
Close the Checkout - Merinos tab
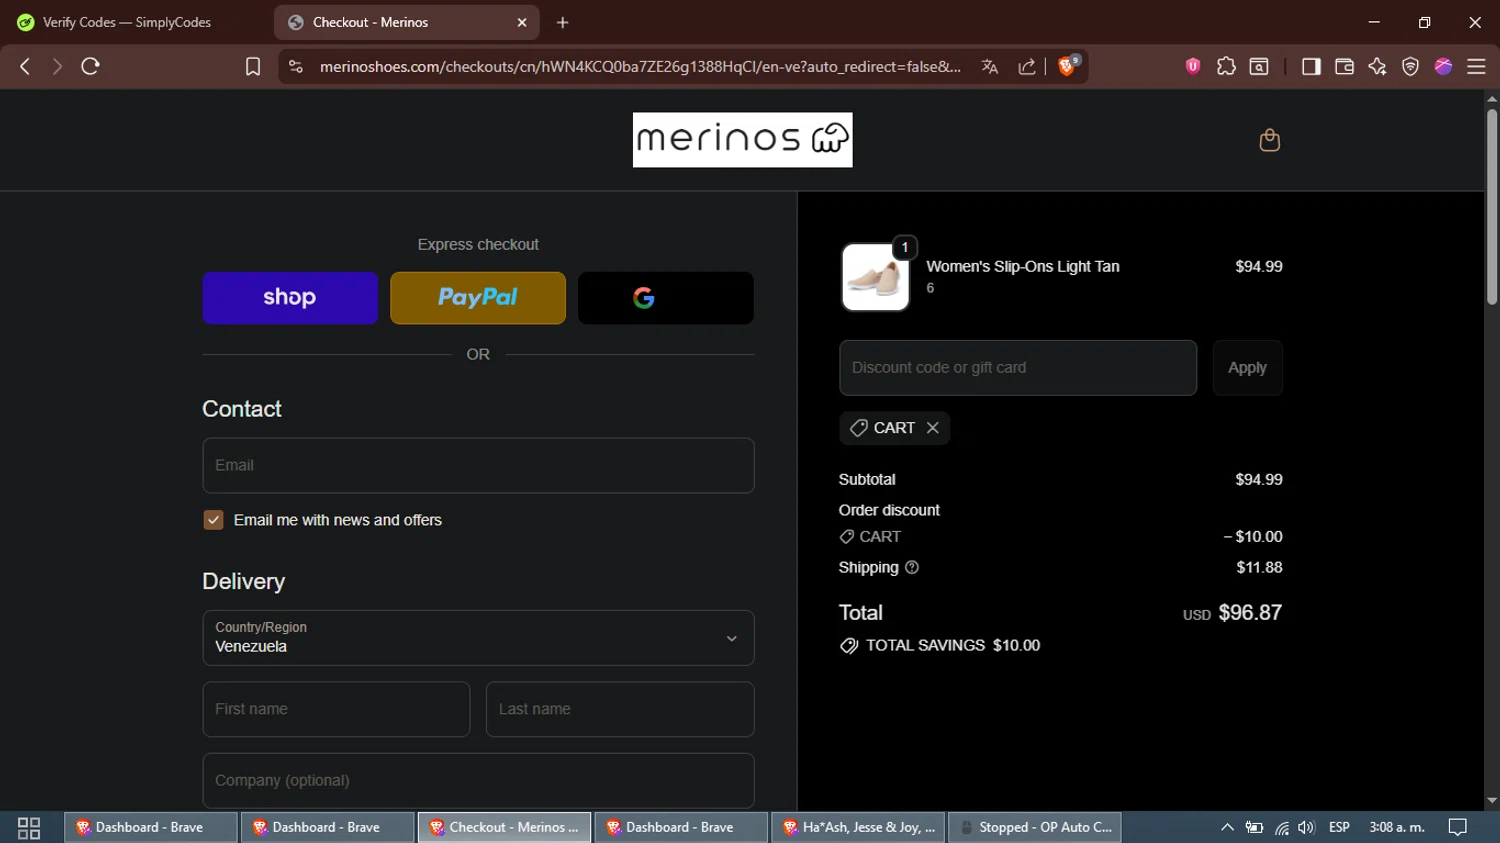click(x=522, y=22)
